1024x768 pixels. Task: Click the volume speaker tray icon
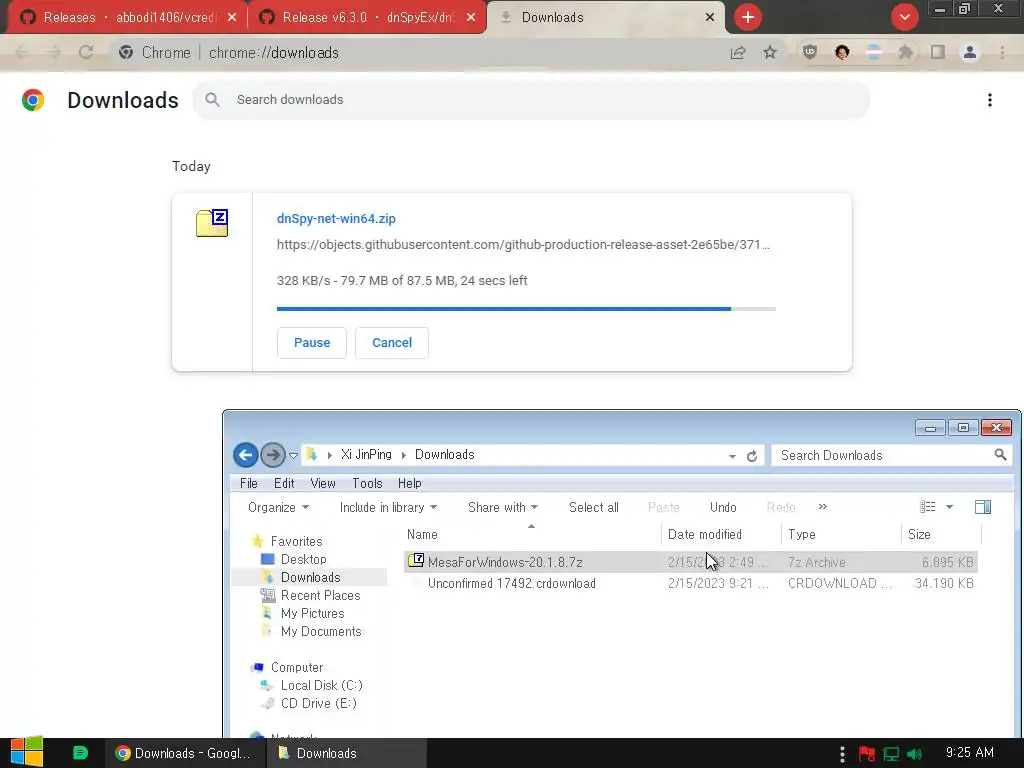[x=914, y=754]
